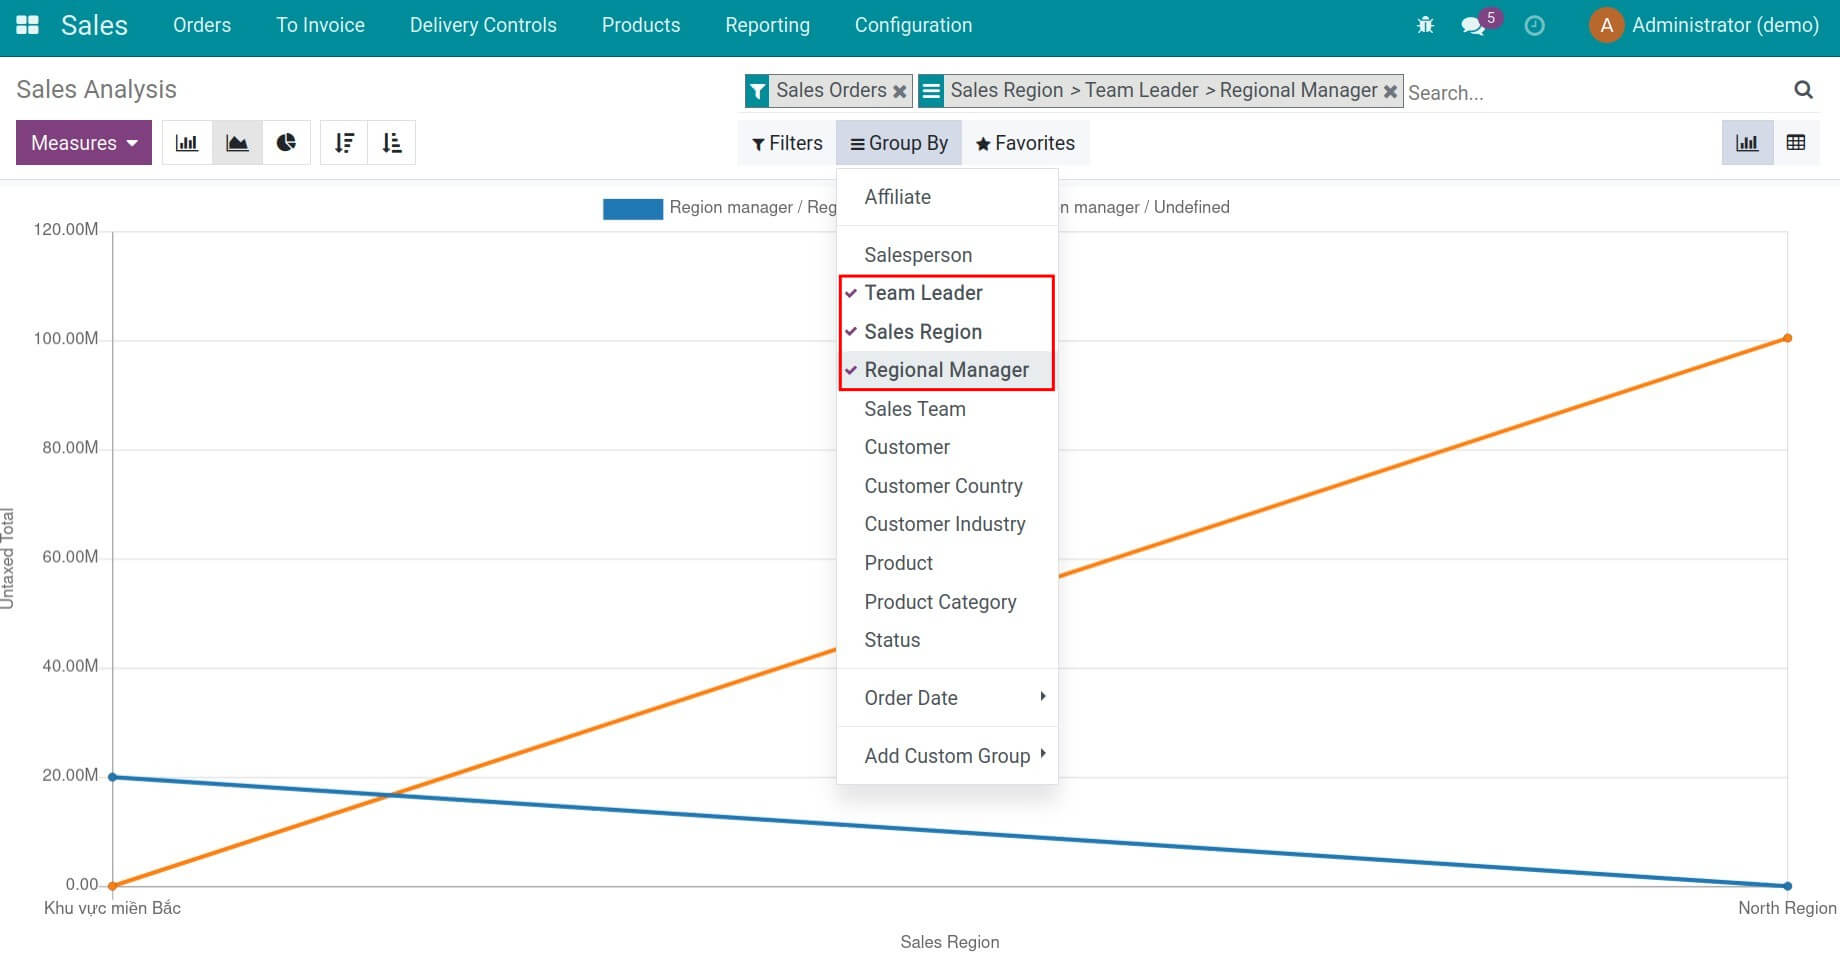Sort the chart in descending order

pyautogui.click(x=344, y=142)
